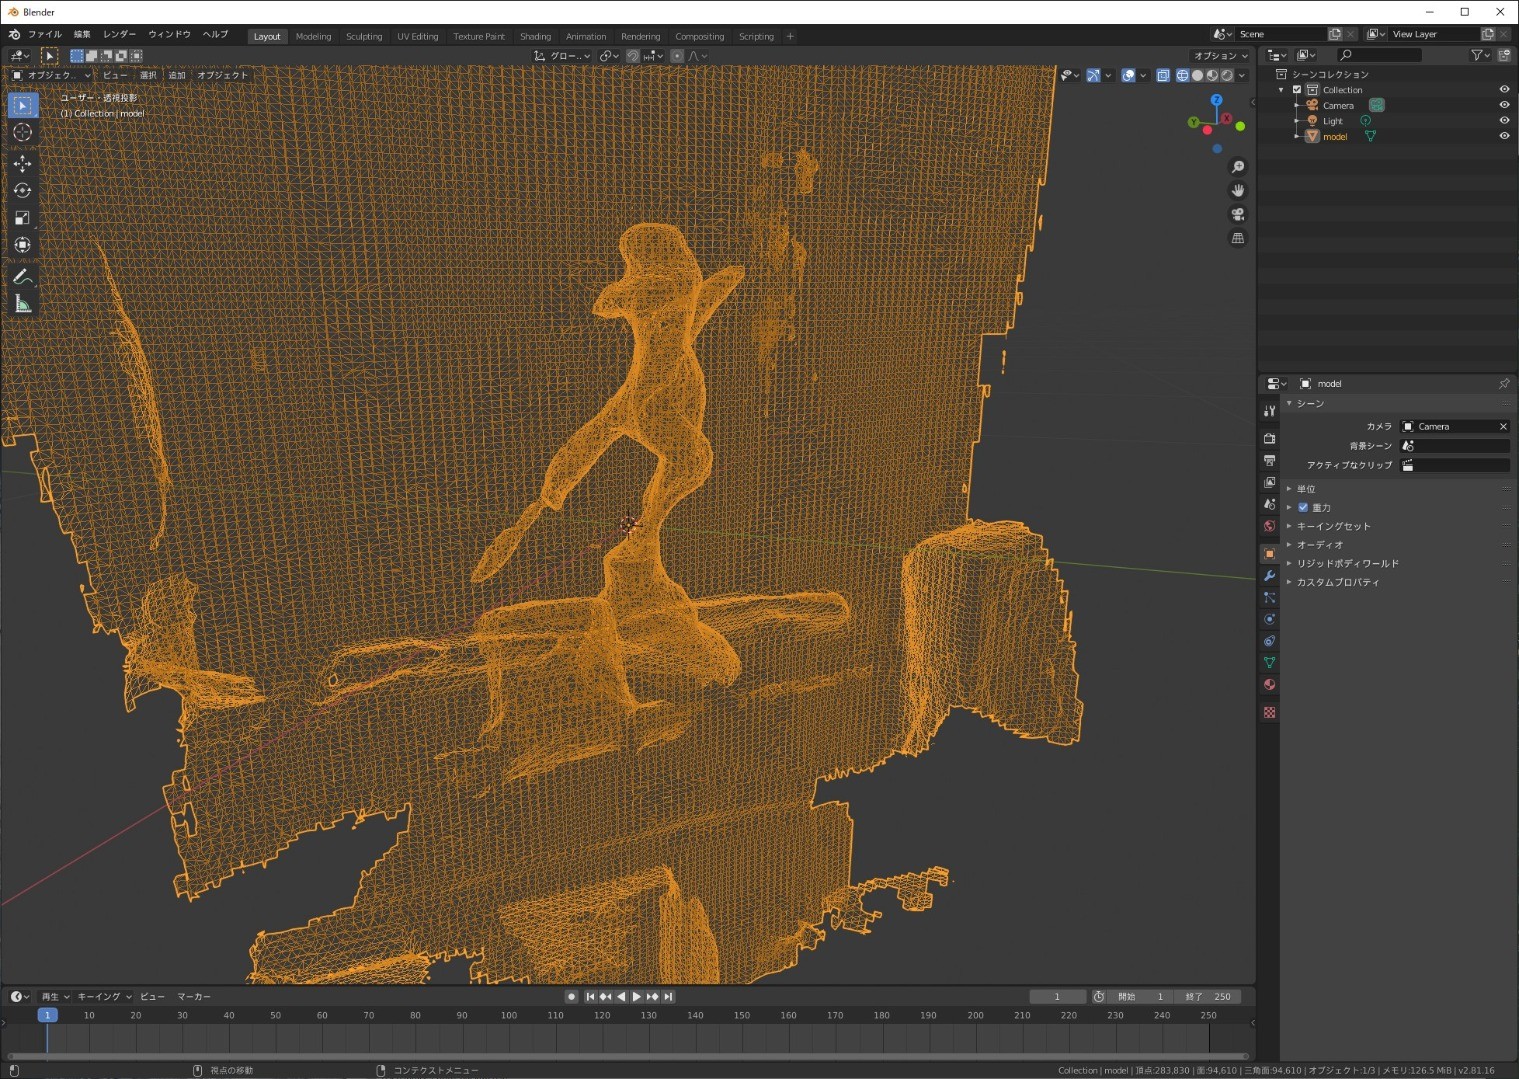Open the World properties tab
1519x1079 pixels.
coord(1269,526)
